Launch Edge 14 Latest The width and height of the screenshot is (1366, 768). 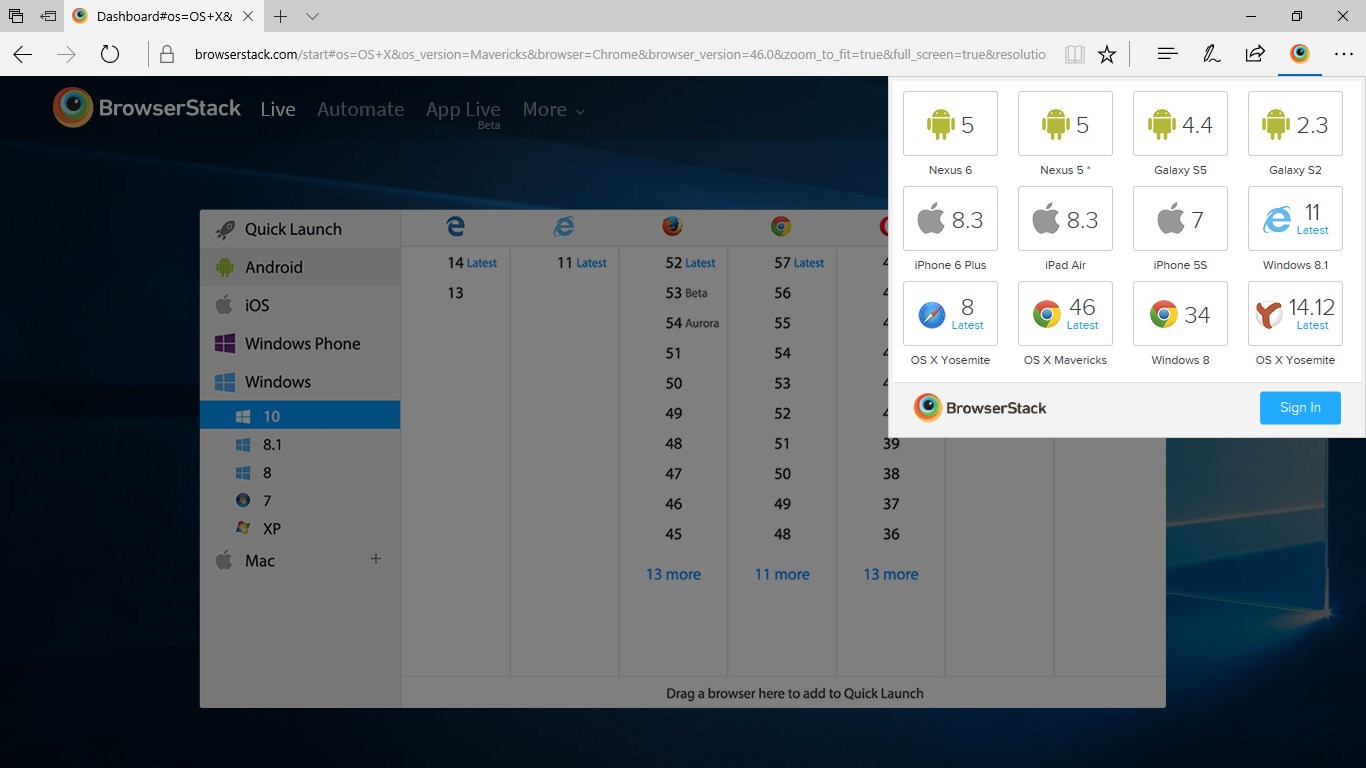point(472,263)
